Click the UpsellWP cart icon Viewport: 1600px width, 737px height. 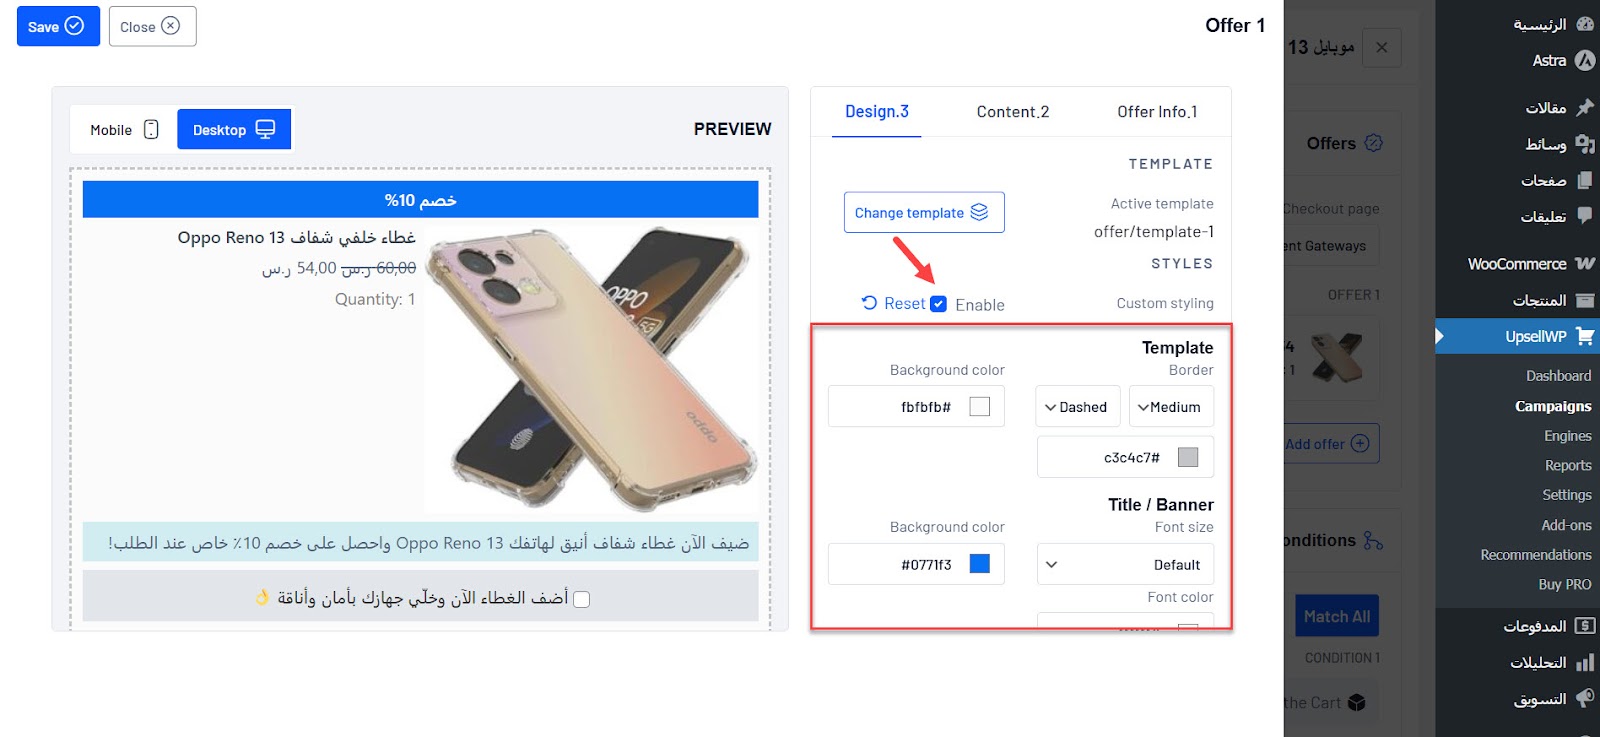pyautogui.click(x=1585, y=336)
